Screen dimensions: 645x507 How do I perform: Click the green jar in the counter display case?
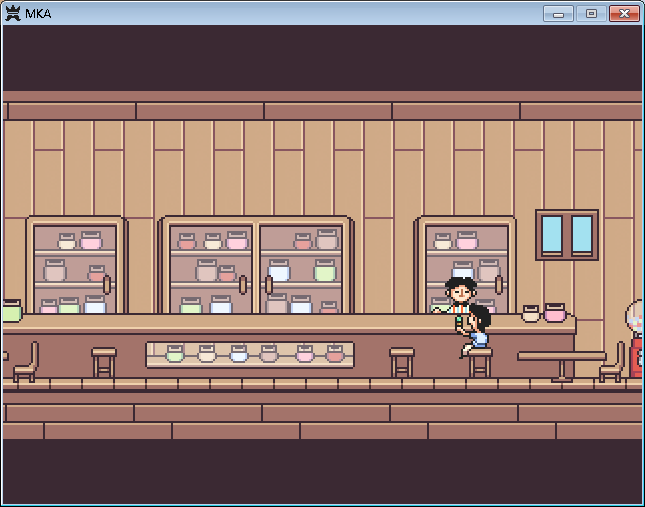coord(174,354)
